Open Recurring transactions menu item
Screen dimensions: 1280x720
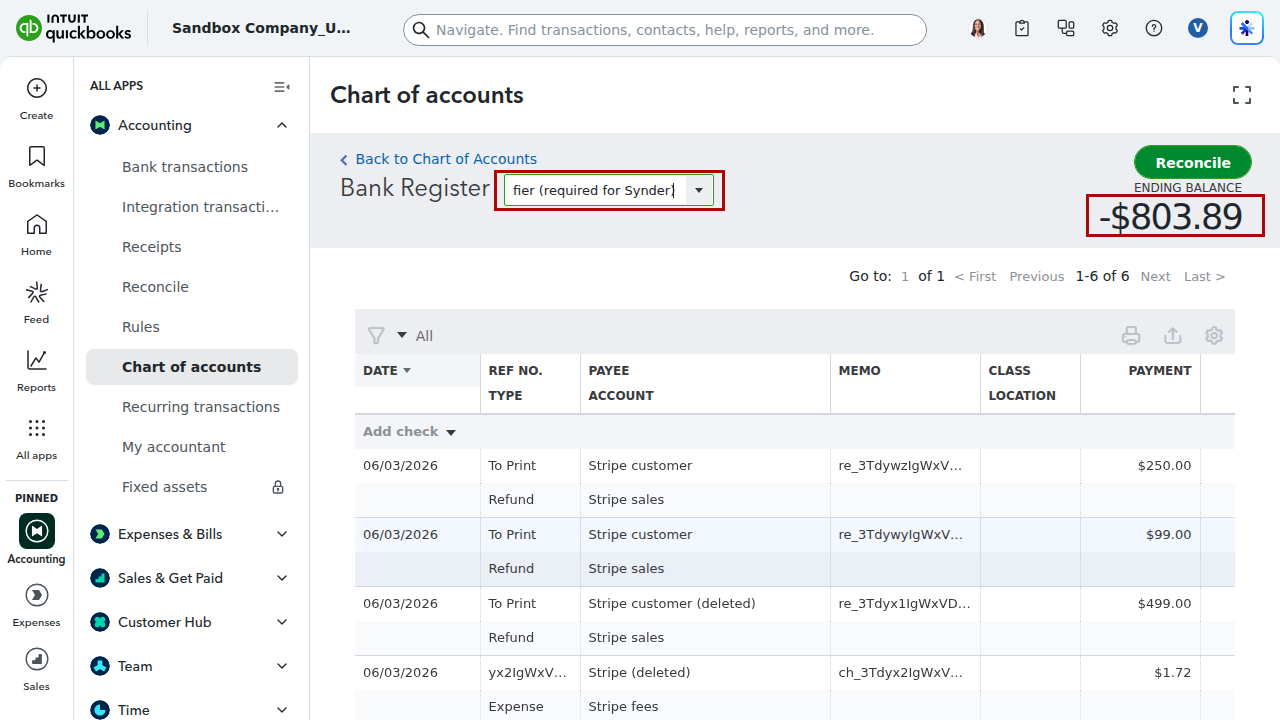tap(201, 407)
